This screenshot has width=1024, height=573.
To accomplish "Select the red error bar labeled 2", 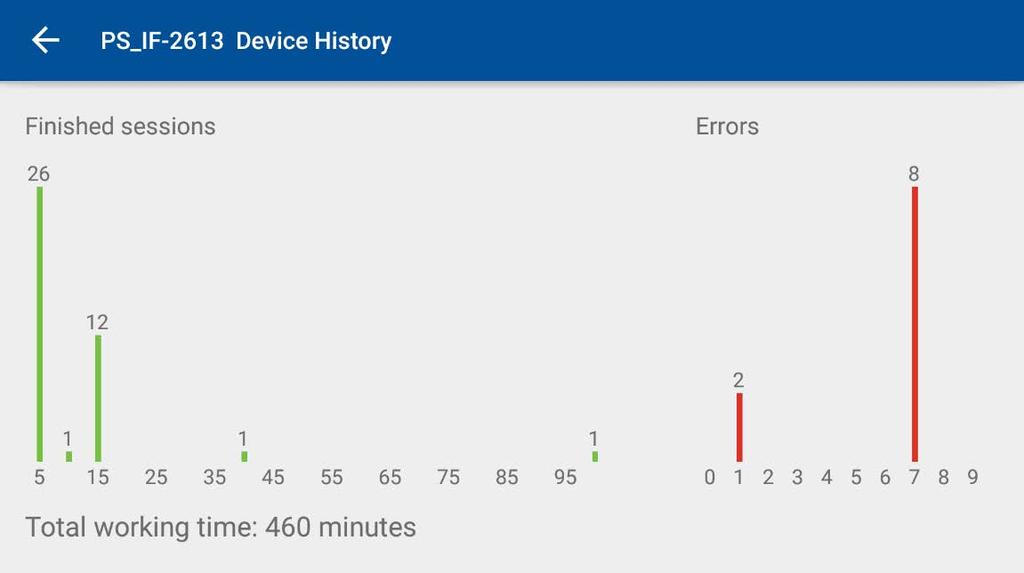I will click(x=739, y=427).
